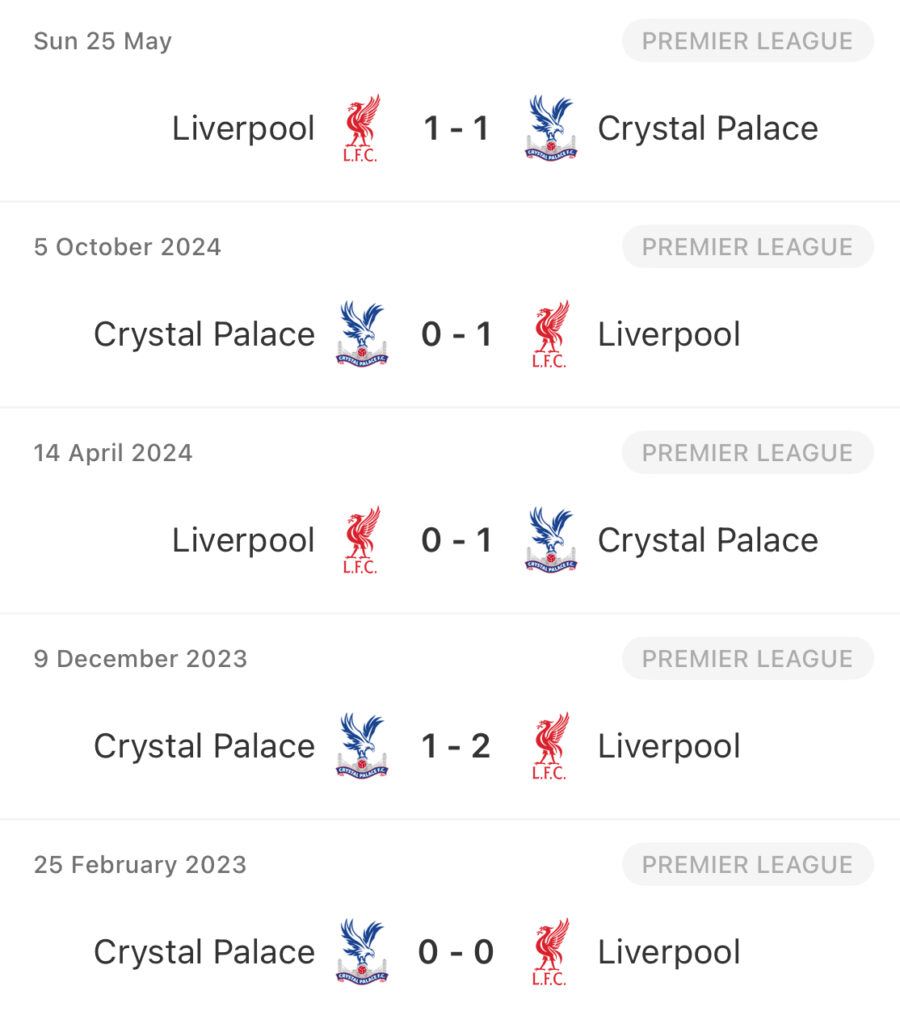Screen dimensions: 900x1024
Task: Select Premier League tag for Sun 25 May
Action: pyautogui.click(x=748, y=40)
